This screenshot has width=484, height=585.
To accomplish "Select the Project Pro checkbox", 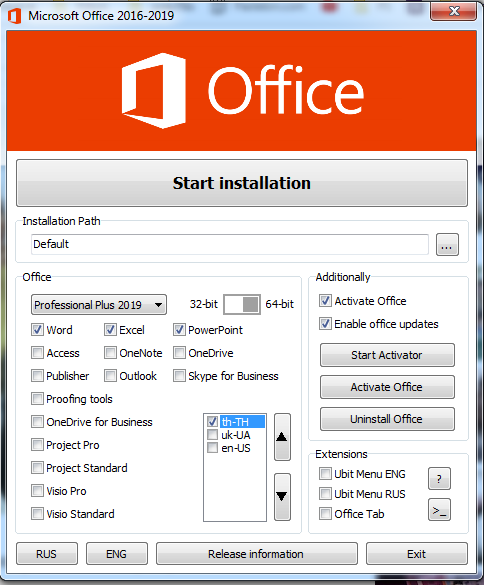I will point(37,445).
